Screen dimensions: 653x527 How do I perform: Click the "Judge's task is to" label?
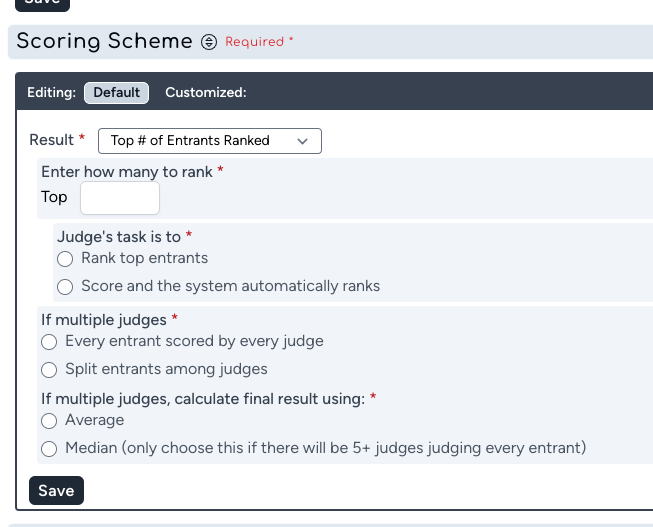pyautogui.click(x=118, y=237)
